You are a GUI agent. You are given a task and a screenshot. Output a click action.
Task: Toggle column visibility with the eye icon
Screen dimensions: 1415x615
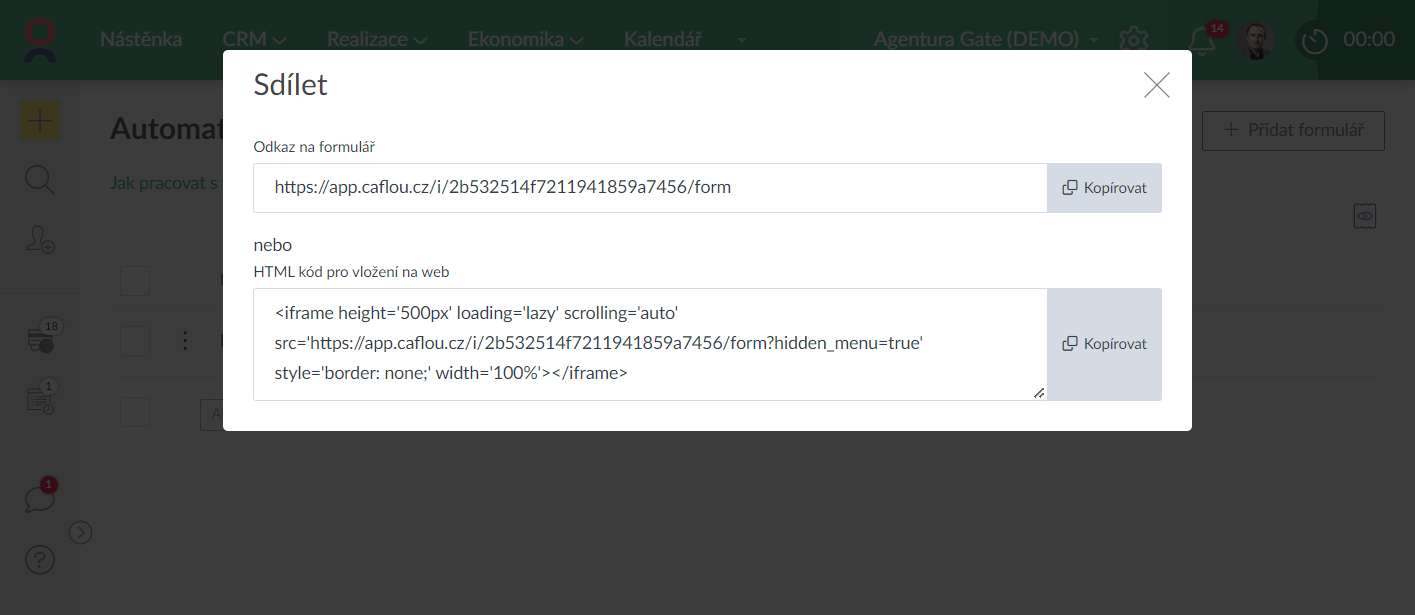[x=1365, y=215]
